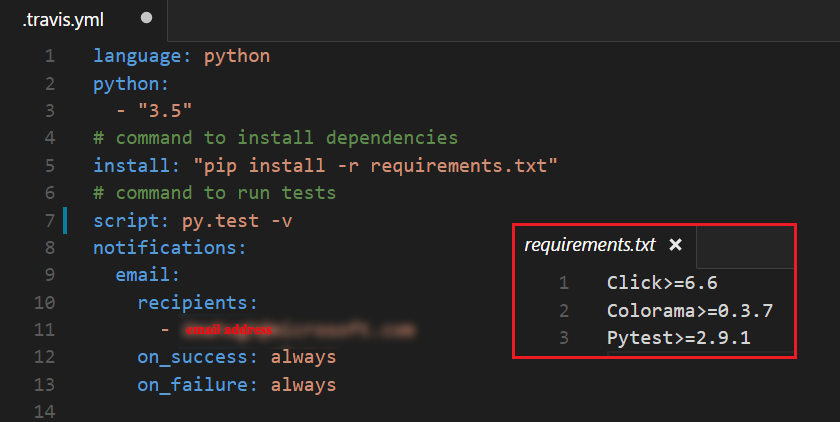Click the unsaved dot on .travis.yml tab
This screenshot has width=840, height=422.
147,18
